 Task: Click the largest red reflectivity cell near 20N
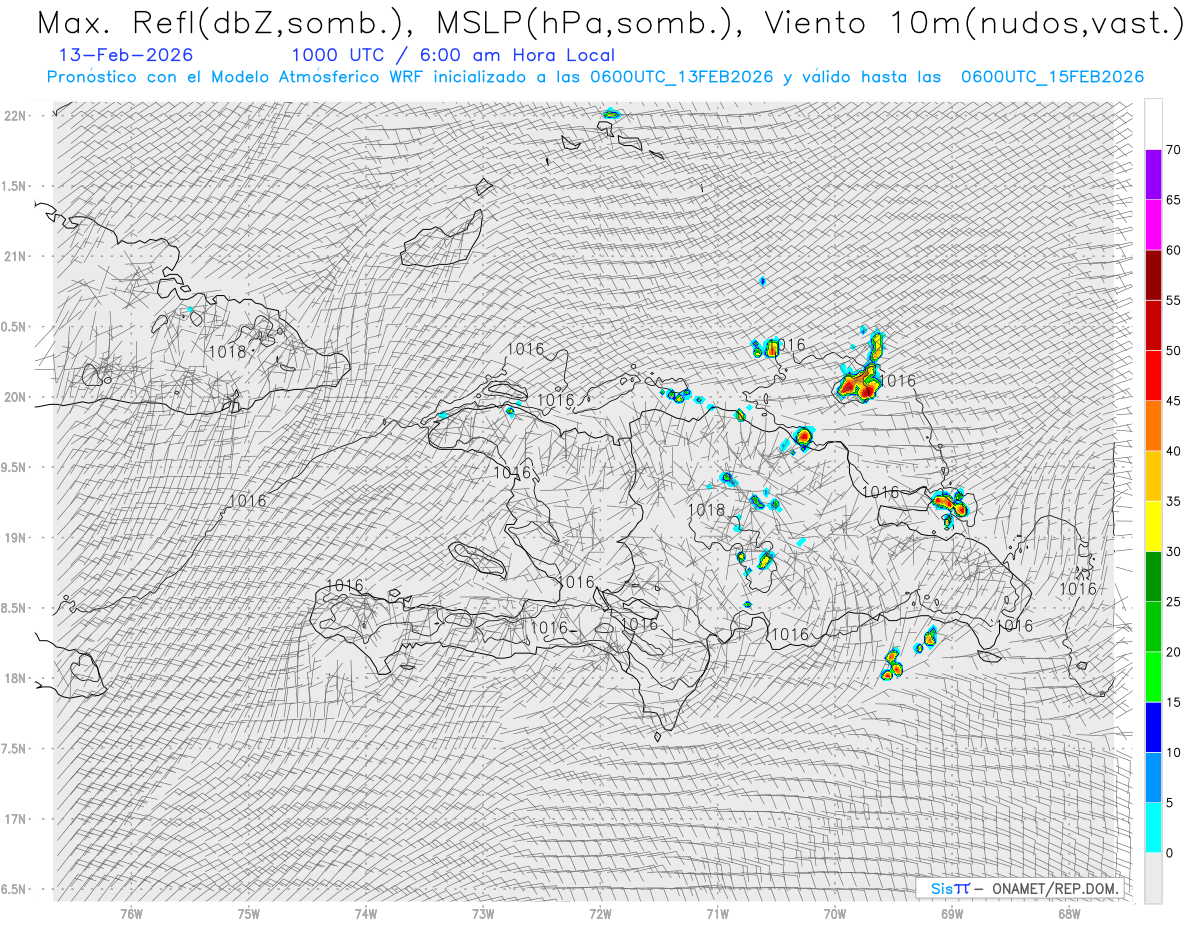point(858,383)
